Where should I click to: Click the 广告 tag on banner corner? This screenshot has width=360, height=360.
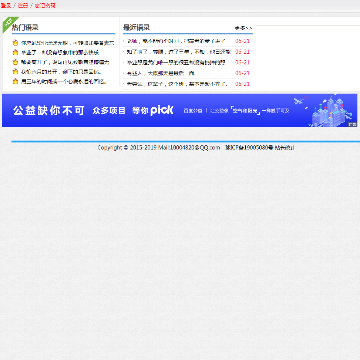click(353, 124)
